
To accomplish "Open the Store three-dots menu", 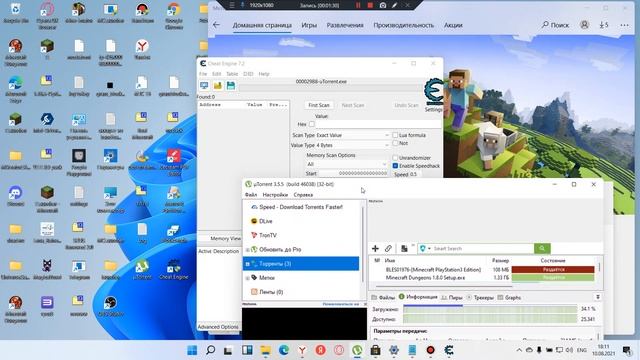I will (x=624, y=25).
